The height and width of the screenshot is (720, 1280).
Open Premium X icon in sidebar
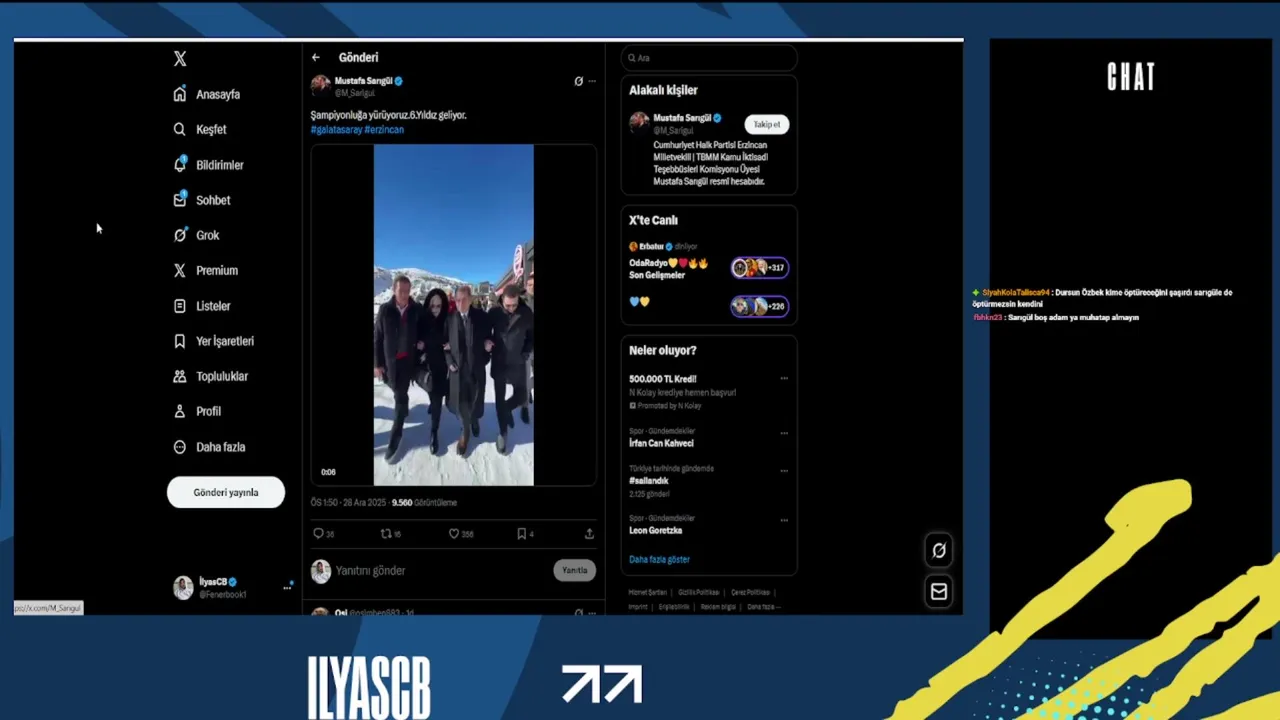coord(180,270)
